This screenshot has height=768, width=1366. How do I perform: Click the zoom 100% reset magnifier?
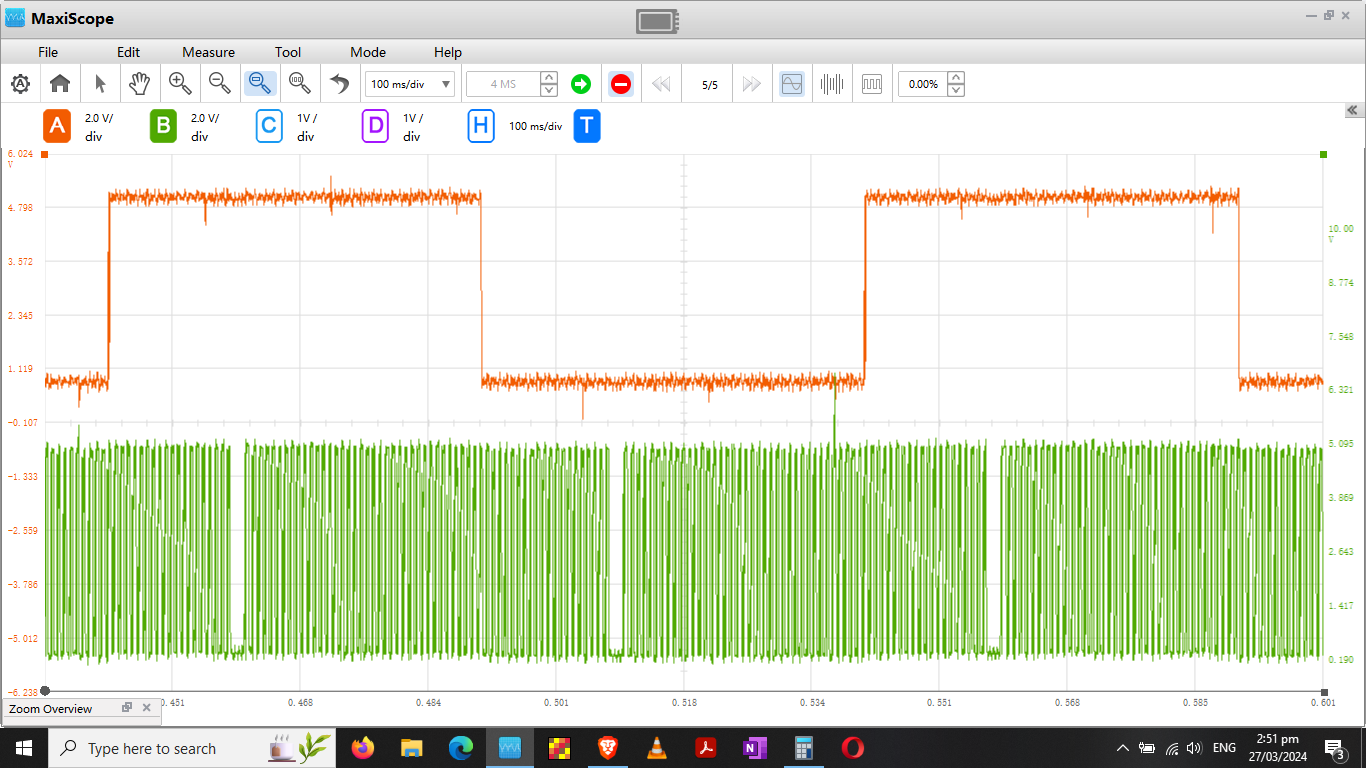298,84
